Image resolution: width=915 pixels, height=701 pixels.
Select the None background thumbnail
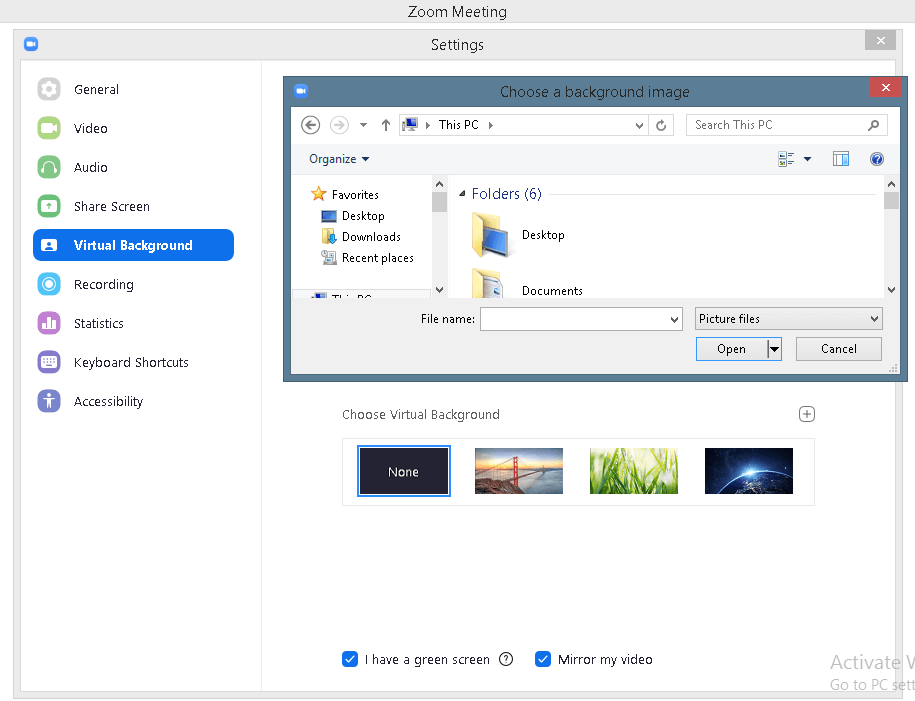tap(404, 471)
